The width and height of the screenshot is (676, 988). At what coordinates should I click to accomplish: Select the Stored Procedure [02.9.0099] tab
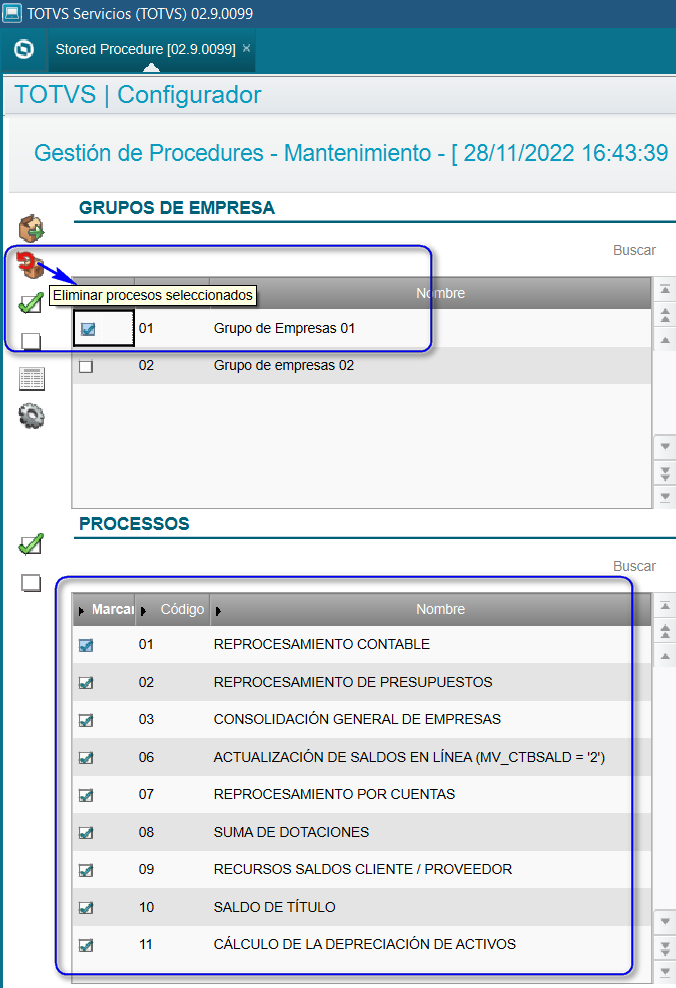(146, 49)
